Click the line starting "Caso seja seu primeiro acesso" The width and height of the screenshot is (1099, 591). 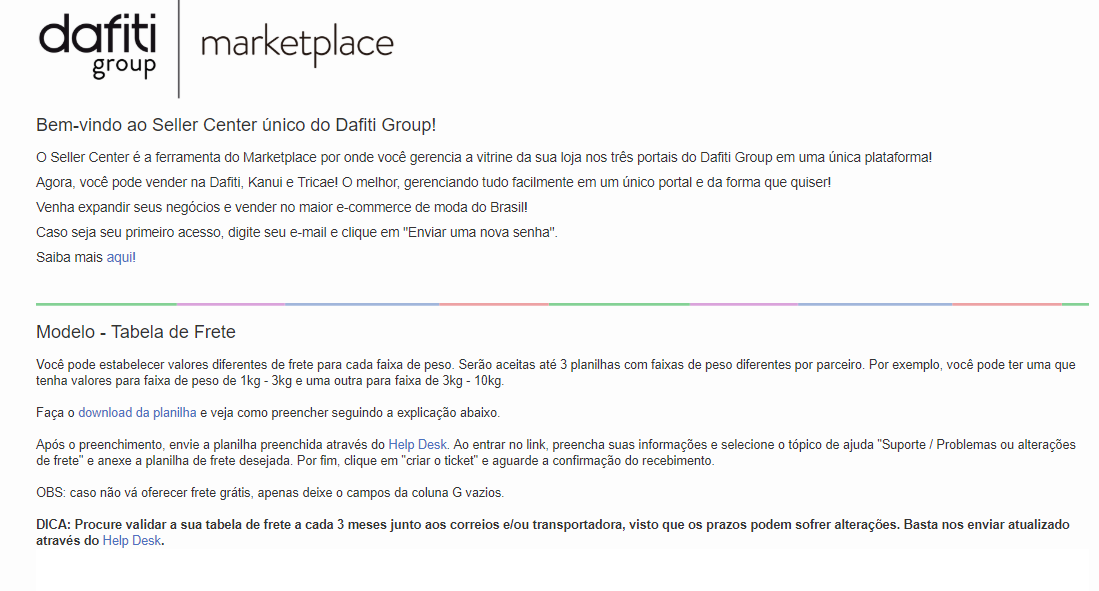point(297,232)
